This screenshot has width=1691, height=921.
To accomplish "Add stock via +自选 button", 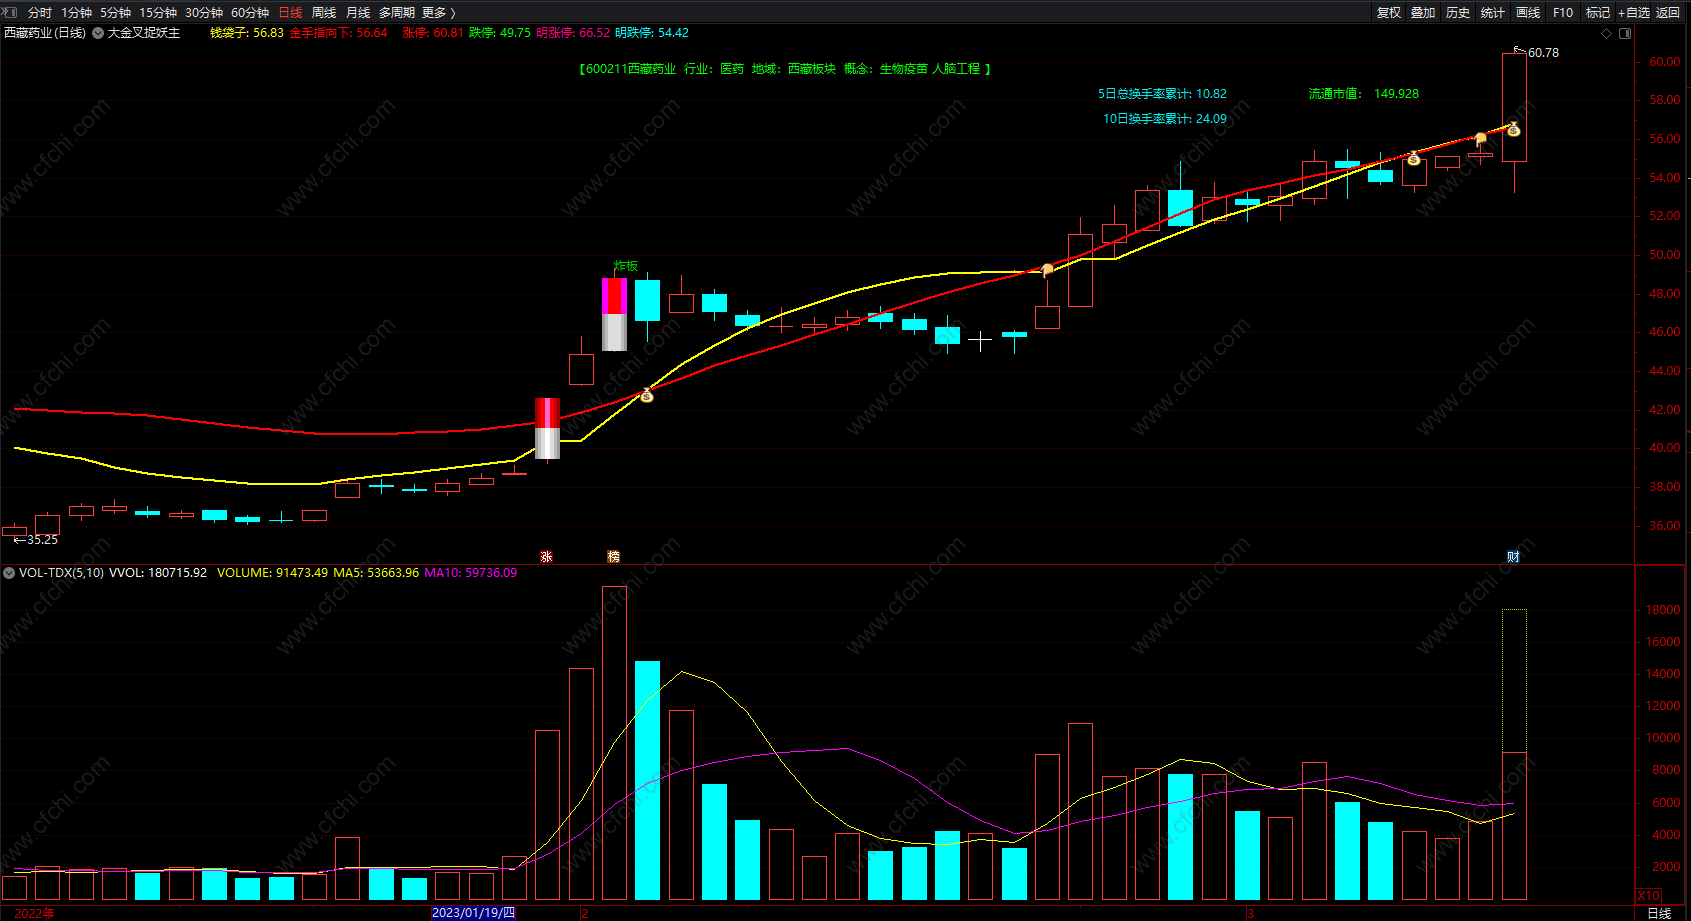I will click(1634, 13).
